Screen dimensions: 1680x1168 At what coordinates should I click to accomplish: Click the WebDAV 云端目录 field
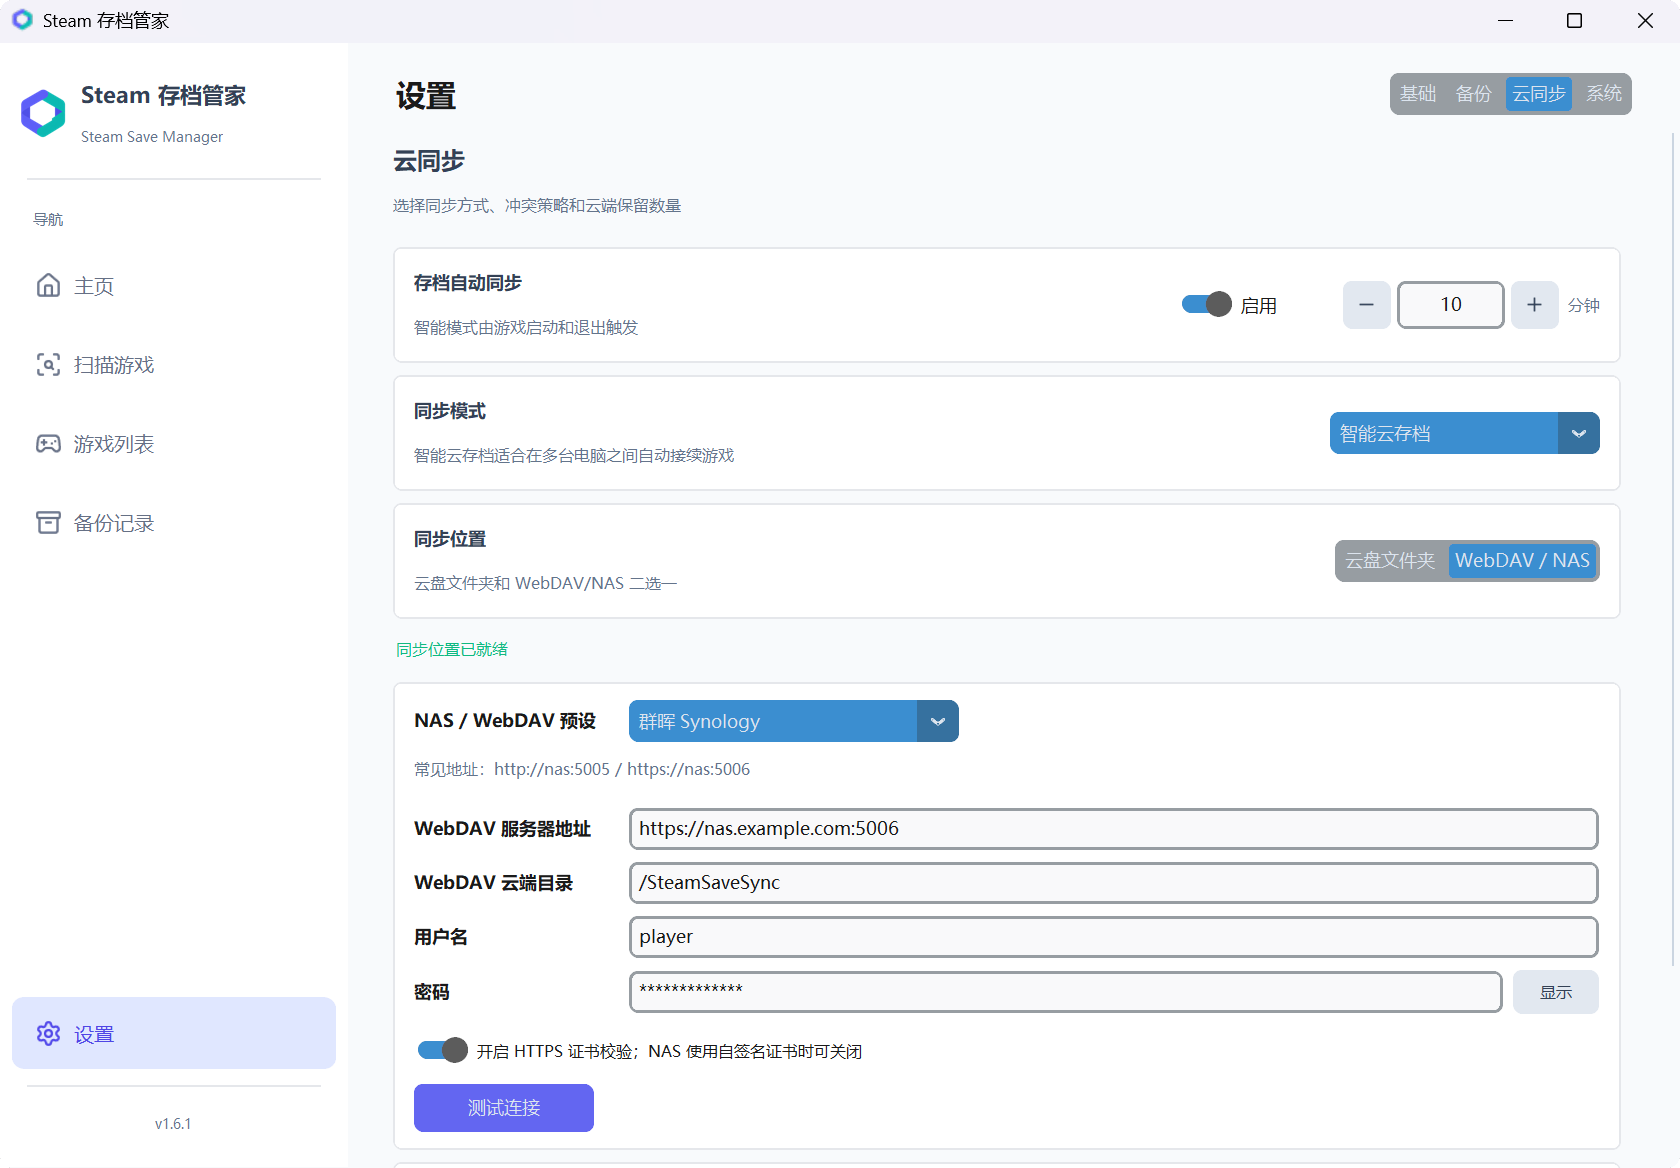[1113, 883]
